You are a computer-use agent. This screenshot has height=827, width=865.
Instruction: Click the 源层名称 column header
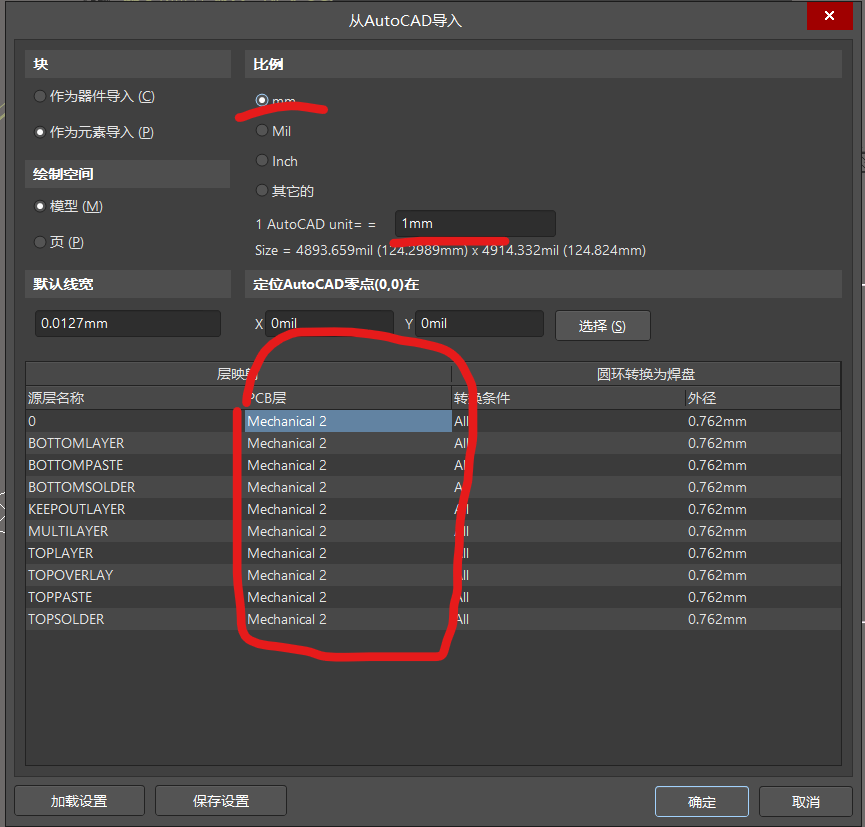tap(135, 398)
